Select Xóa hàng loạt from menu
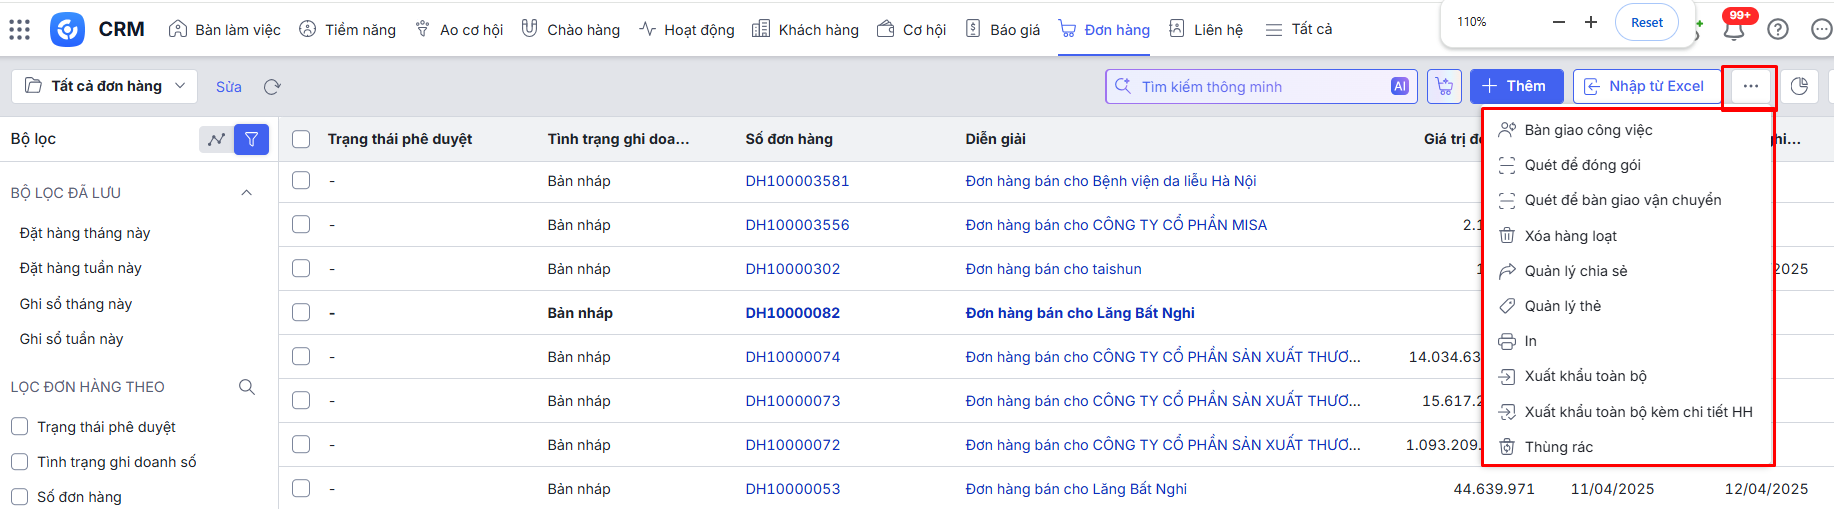Viewport: 1834px width, 509px height. pos(1570,236)
